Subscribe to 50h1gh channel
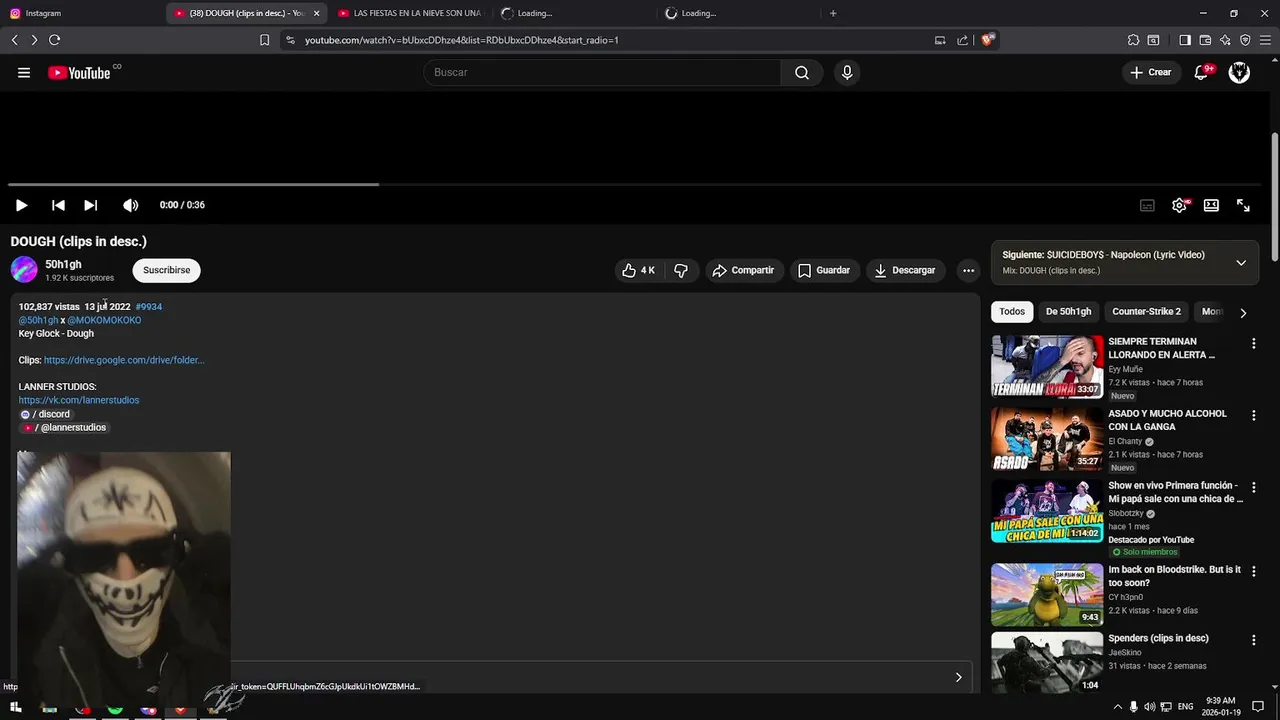Image resolution: width=1280 pixels, height=720 pixels. click(166, 270)
